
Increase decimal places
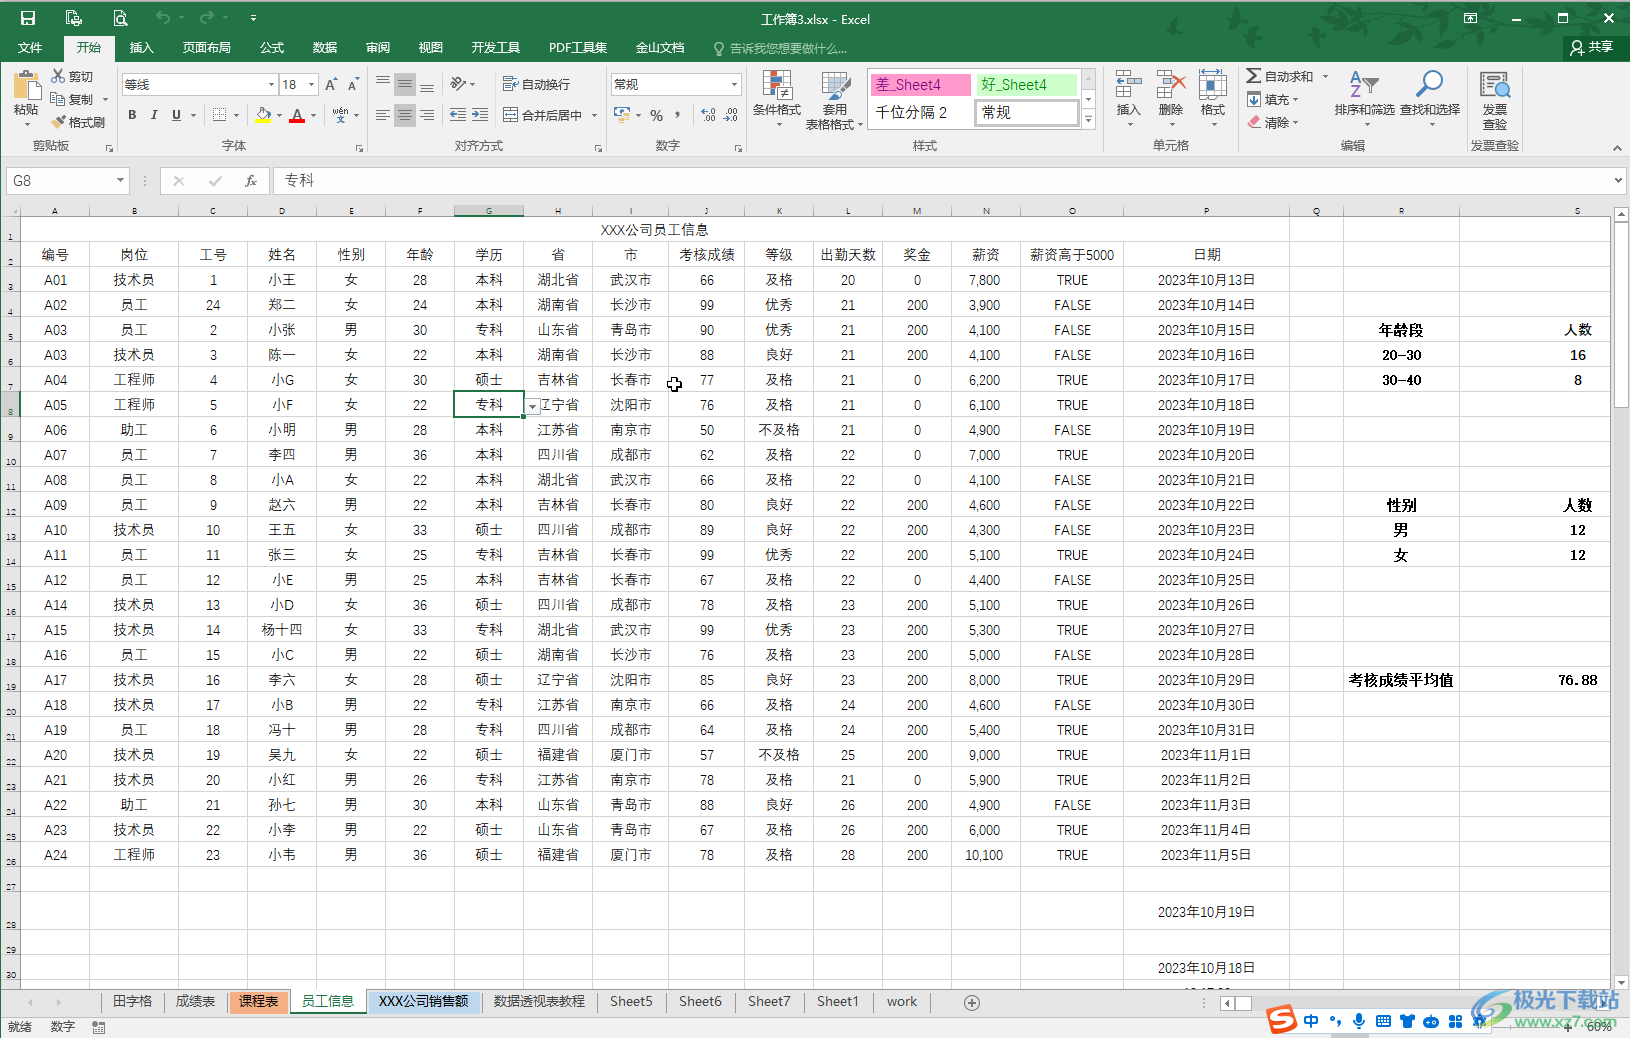click(709, 115)
